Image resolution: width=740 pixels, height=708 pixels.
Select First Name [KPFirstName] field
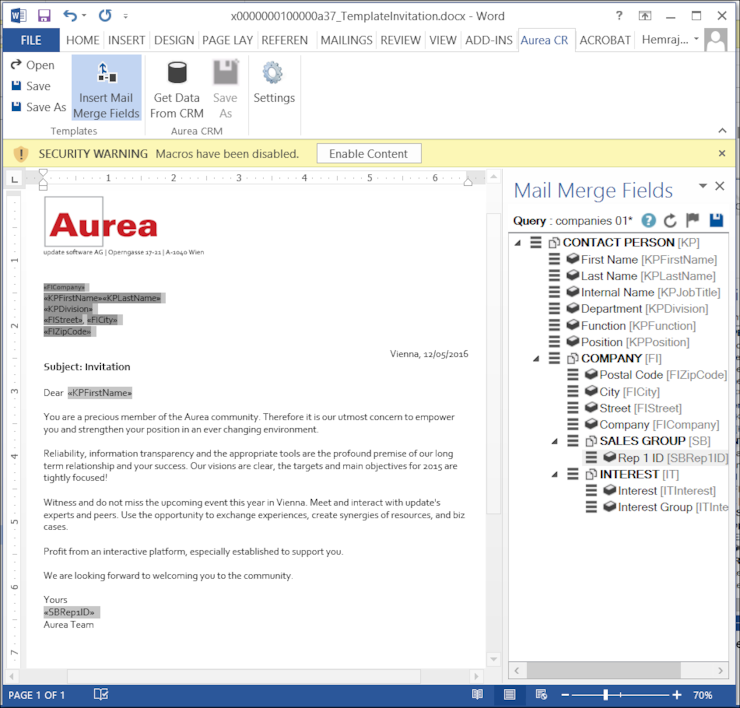[648, 259]
